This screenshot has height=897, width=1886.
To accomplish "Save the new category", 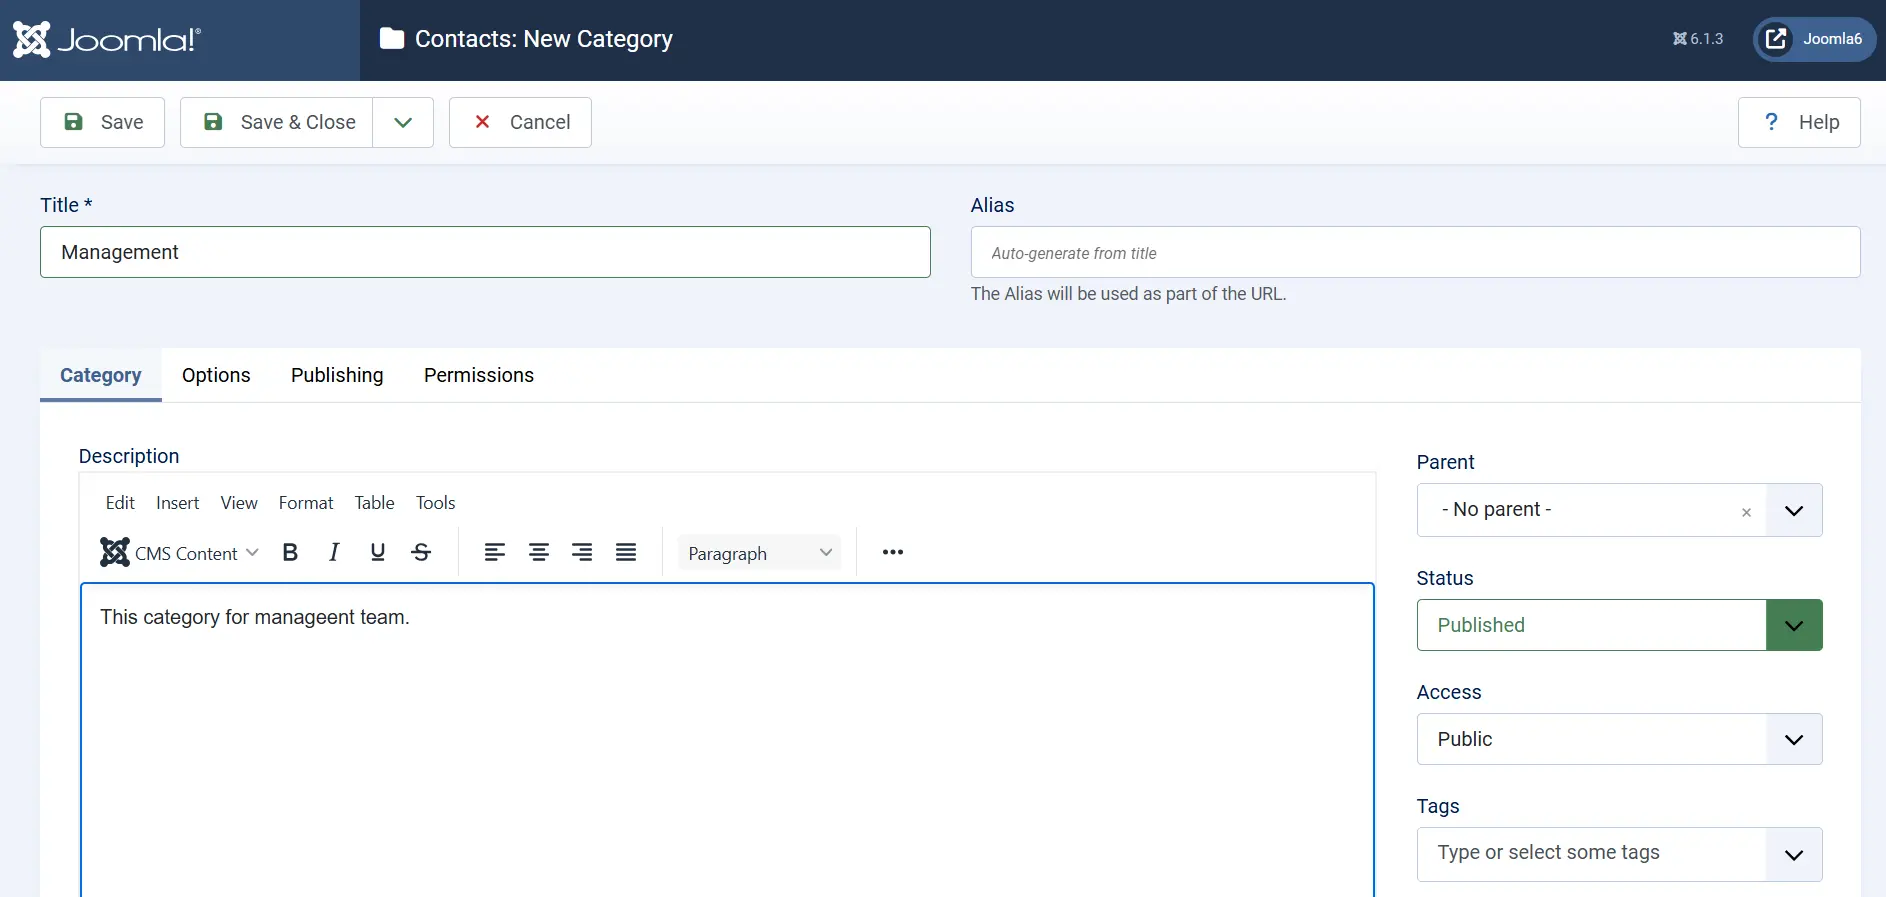I will click(102, 122).
